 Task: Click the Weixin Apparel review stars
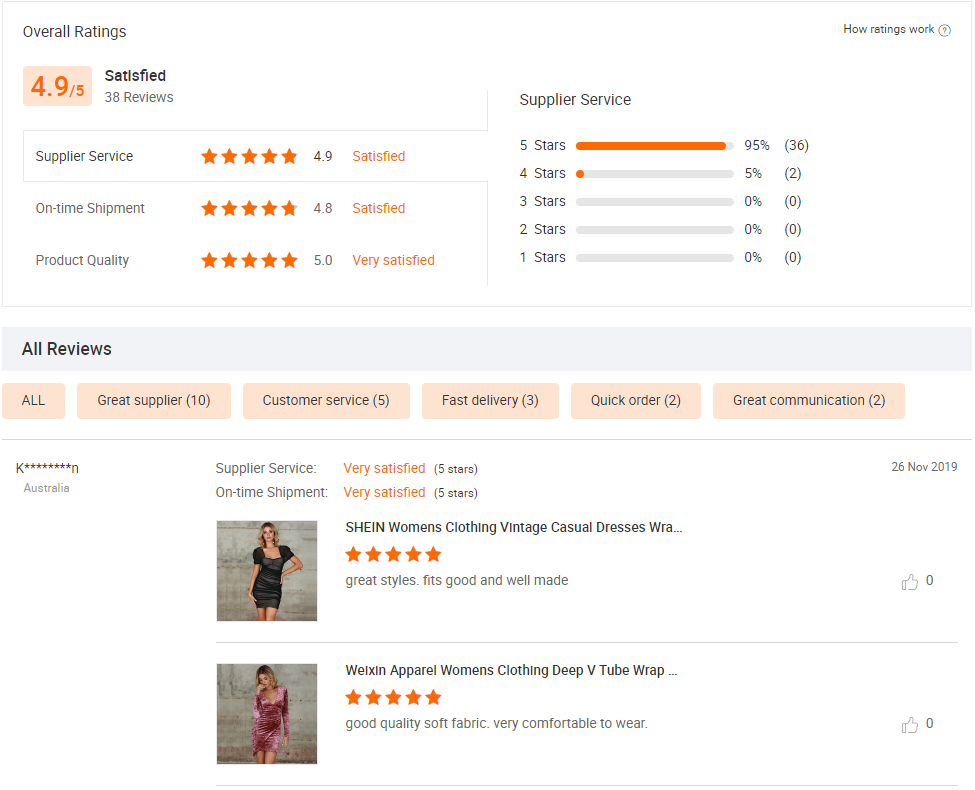click(394, 697)
